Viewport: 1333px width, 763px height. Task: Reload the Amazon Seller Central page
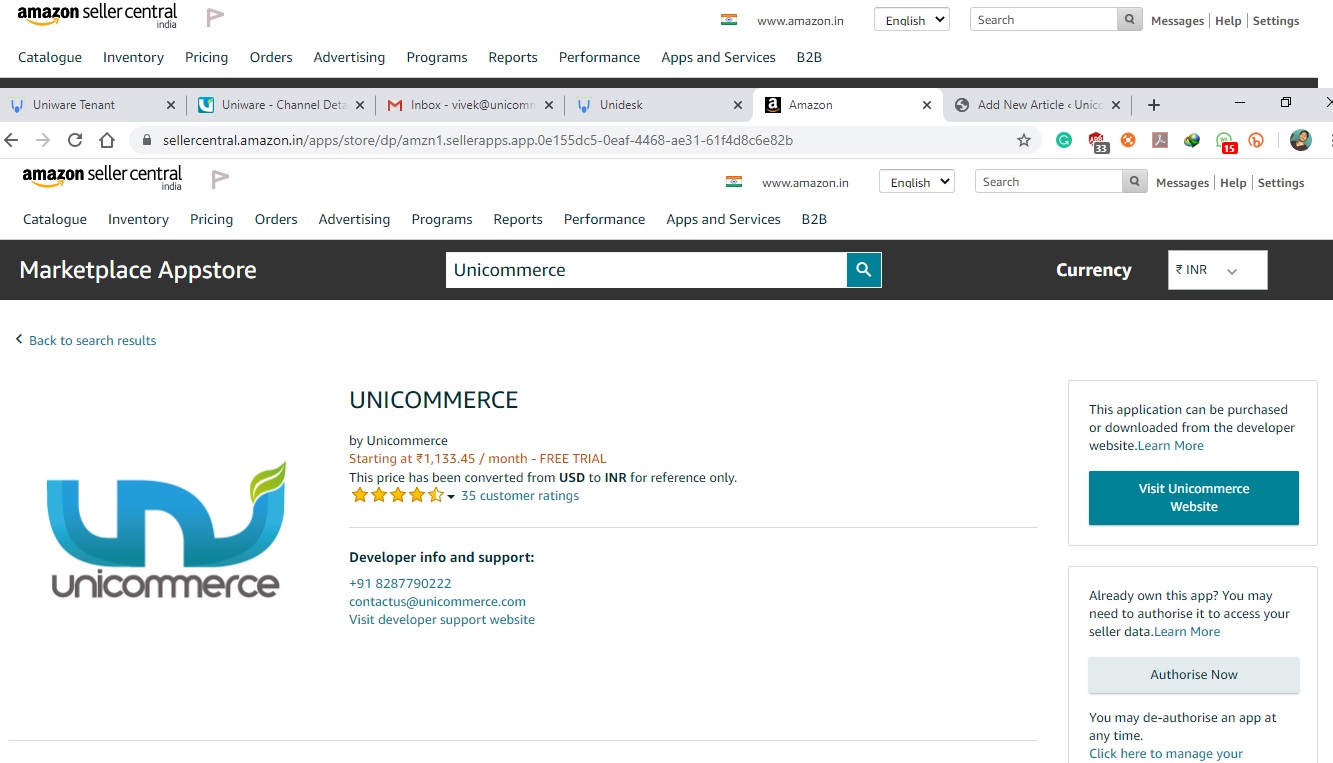click(x=75, y=140)
